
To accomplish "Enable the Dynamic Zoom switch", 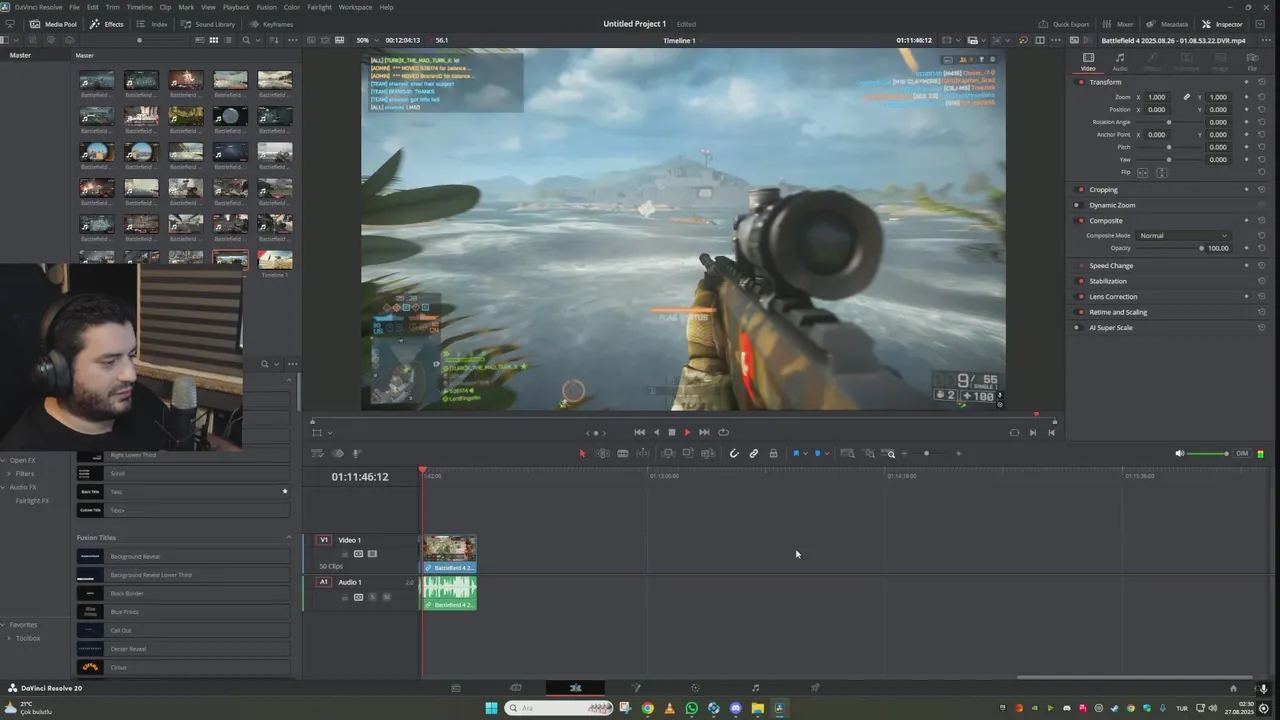I will pos(1077,205).
